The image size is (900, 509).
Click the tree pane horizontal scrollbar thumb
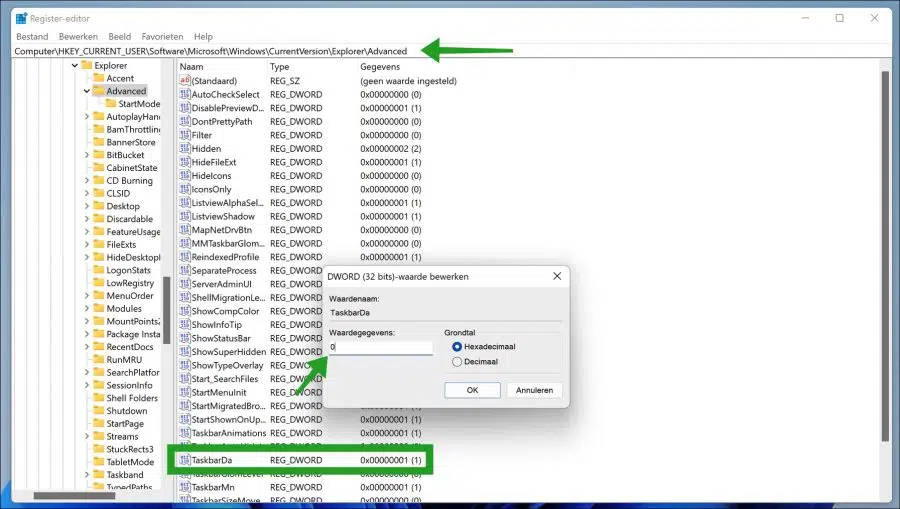coord(74,496)
